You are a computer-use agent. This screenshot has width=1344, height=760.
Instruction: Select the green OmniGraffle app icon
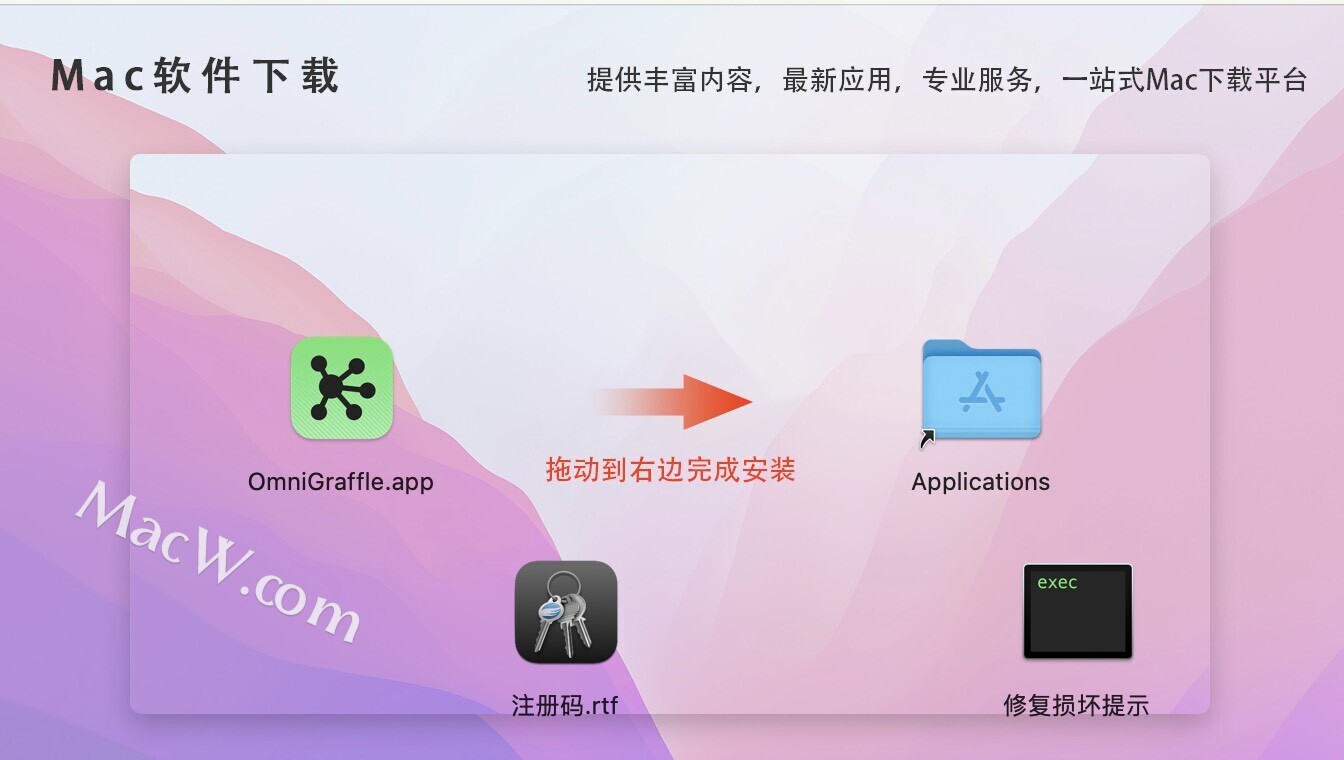point(342,388)
